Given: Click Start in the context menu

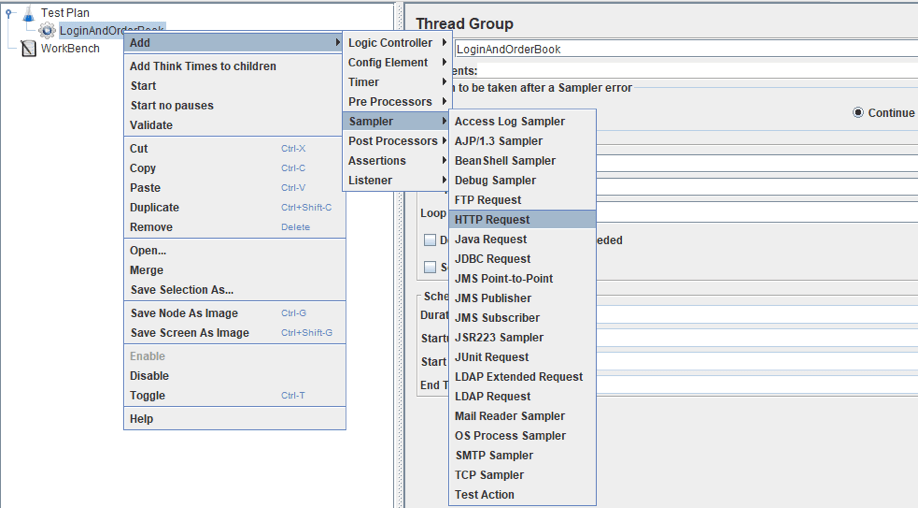Looking at the screenshot, I should click(234, 86).
